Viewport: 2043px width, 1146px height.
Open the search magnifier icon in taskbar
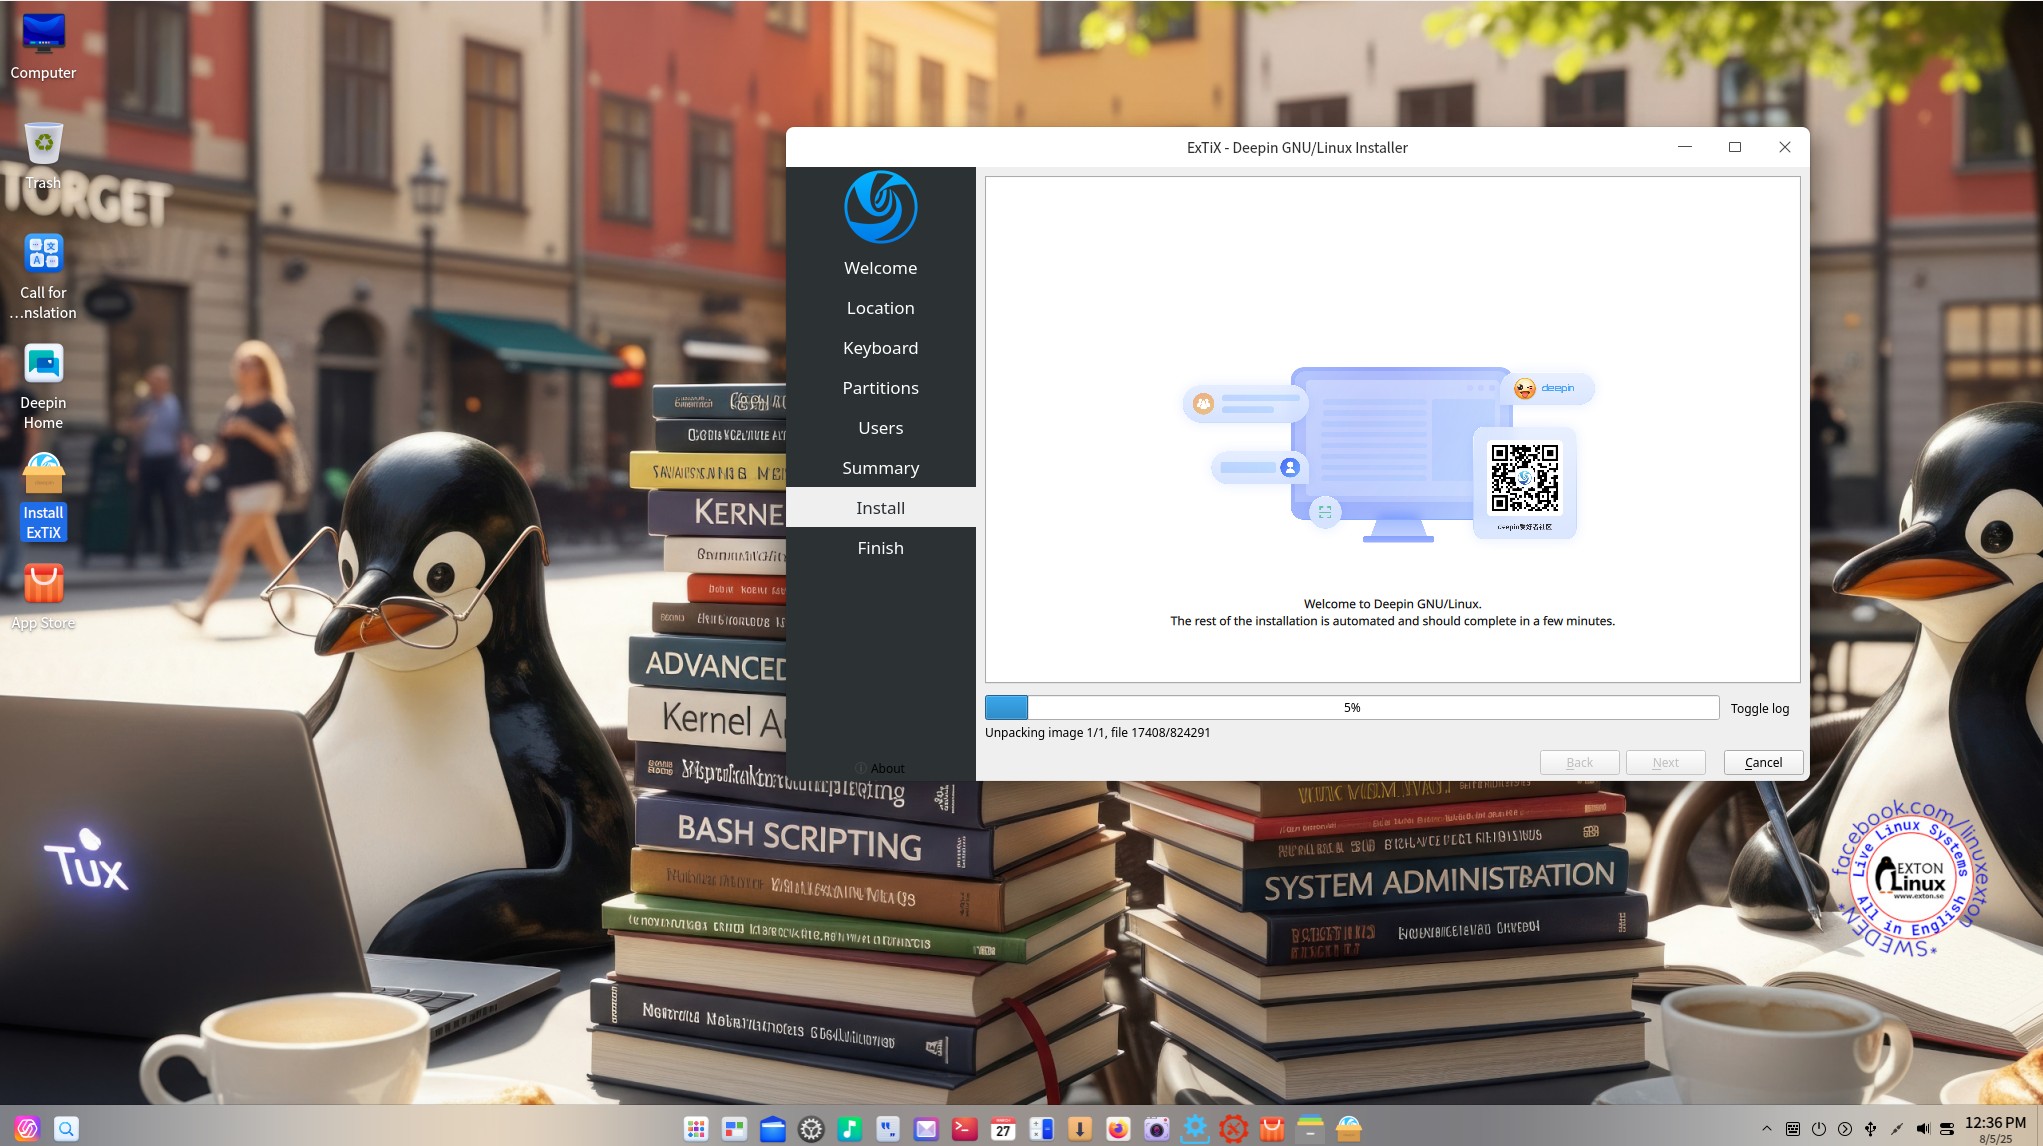tap(66, 1128)
